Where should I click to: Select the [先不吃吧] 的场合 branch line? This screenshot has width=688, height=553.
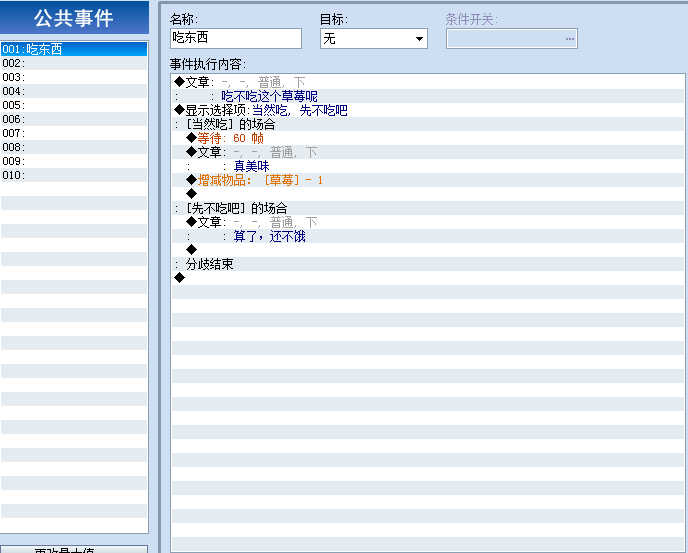[428, 208]
